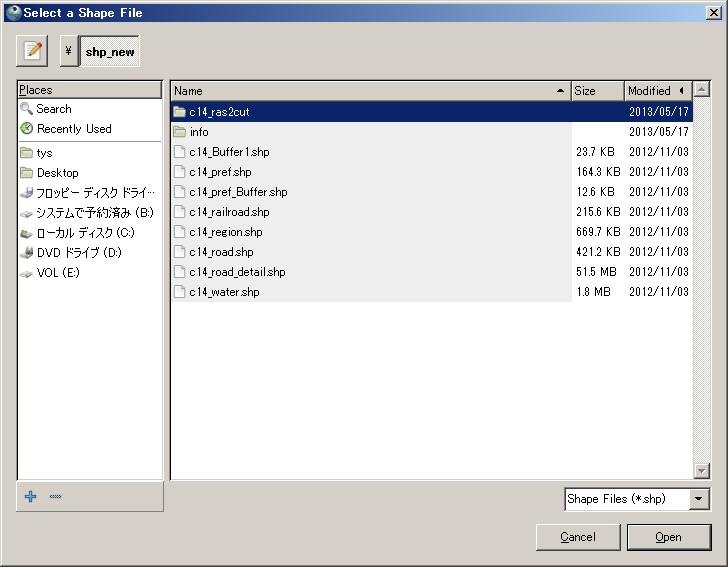The image size is (728, 567).
Task: Click the Size column header
Action: (597, 91)
